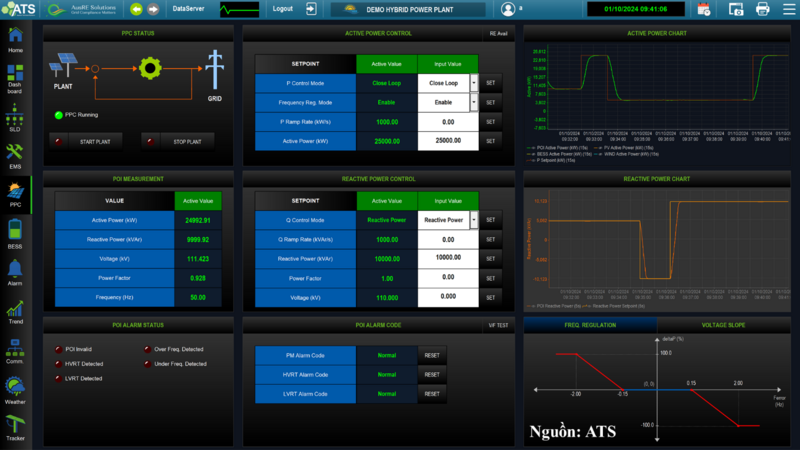Click the Logout text
Viewport: 800px width, 450px height.
point(283,9)
